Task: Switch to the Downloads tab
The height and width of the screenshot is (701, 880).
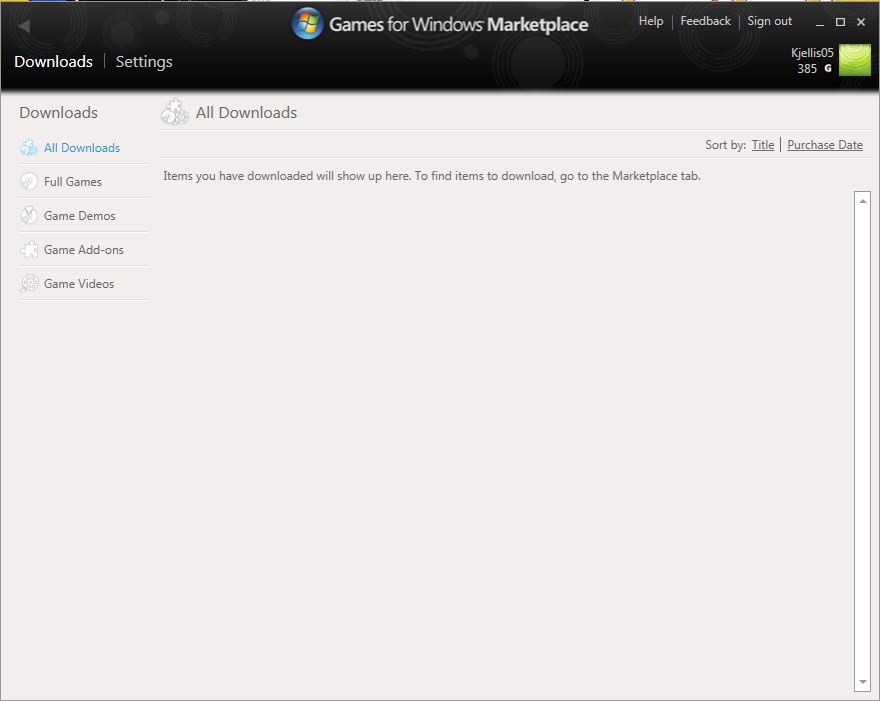Action: pyautogui.click(x=53, y=61)
